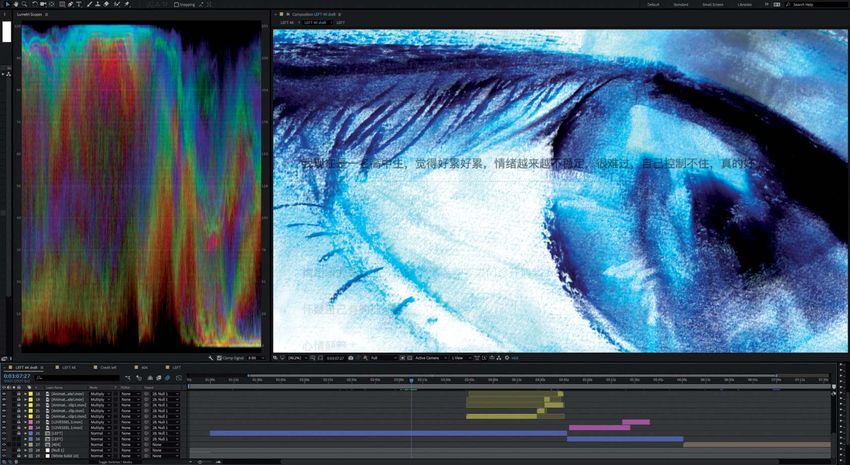Hide layer 25 LEFT with eye icon

4,434
